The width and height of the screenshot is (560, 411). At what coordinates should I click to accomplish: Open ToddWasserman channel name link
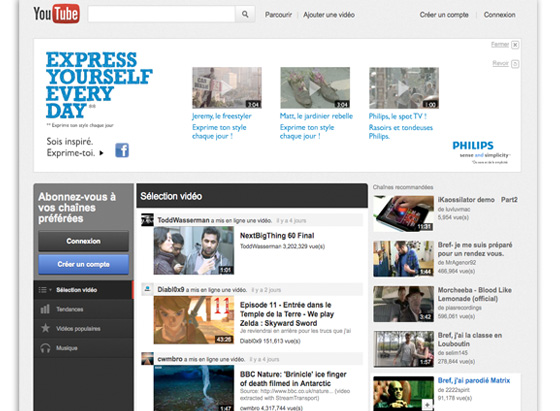[x=183, y=220]
